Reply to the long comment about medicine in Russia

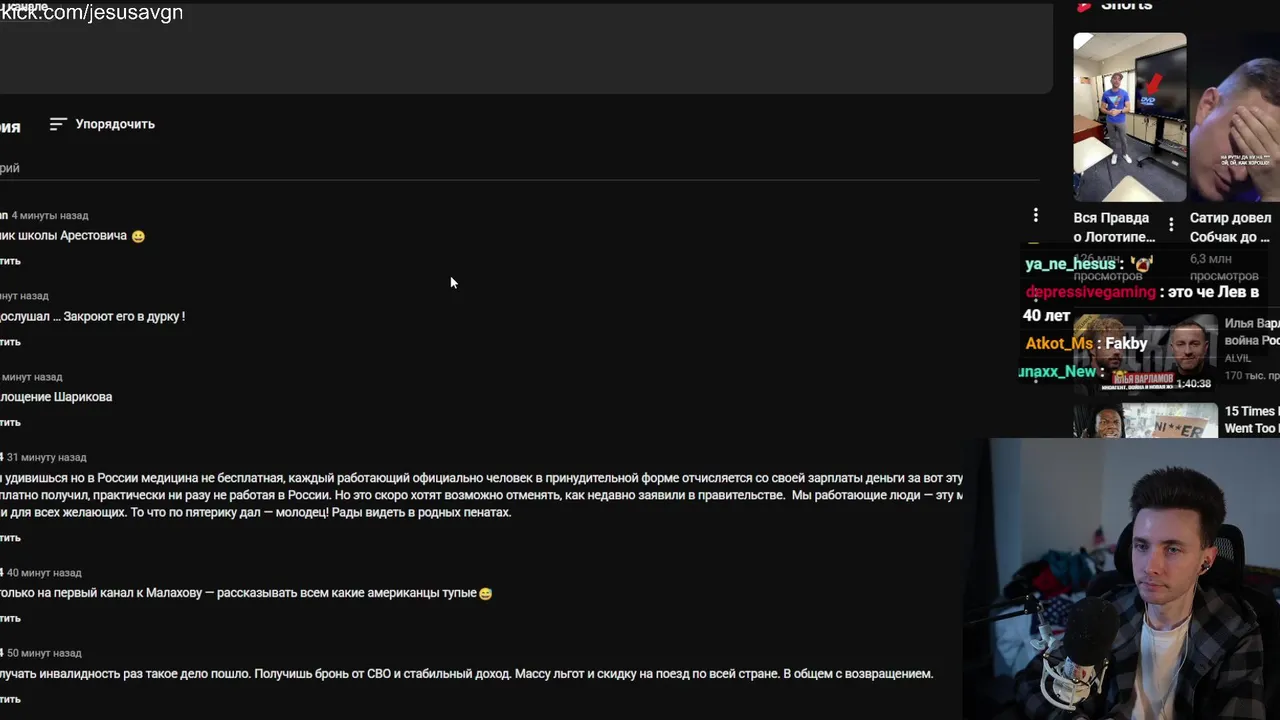point(10,538)
